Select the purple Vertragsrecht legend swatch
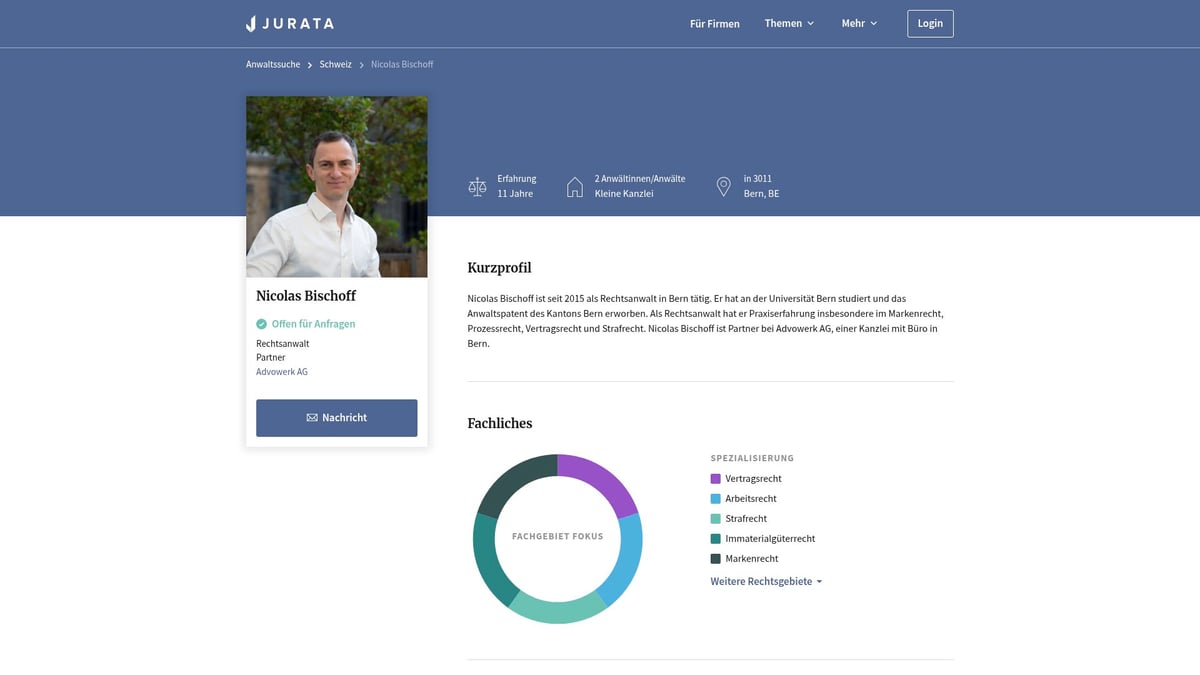Screen dimensions: 1200x675 (x=715, y=479)
